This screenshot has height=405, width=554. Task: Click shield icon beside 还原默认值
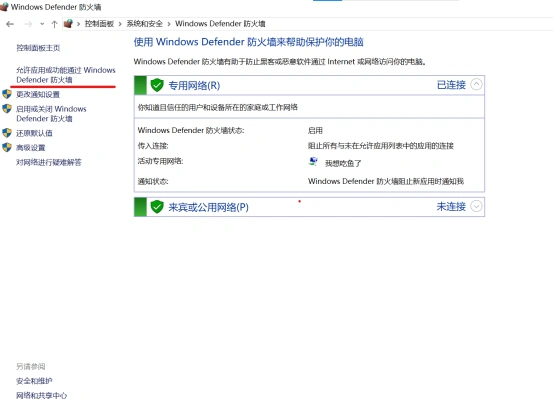click(x=7, y=133)
